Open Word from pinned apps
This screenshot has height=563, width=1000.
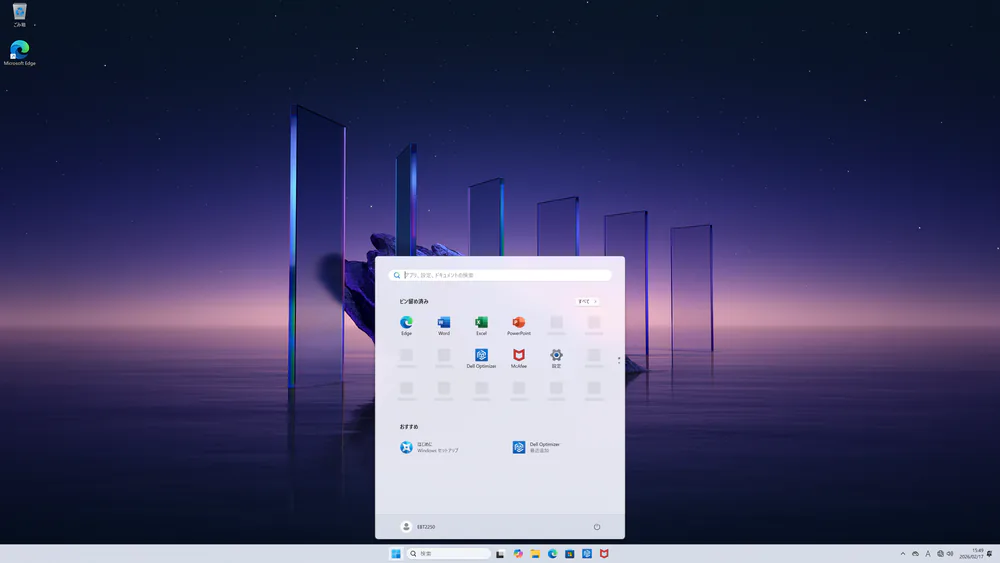[444, 323]
